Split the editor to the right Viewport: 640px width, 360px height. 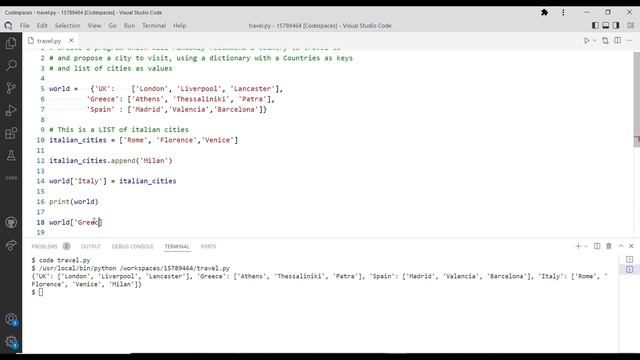tap(618, 40)
